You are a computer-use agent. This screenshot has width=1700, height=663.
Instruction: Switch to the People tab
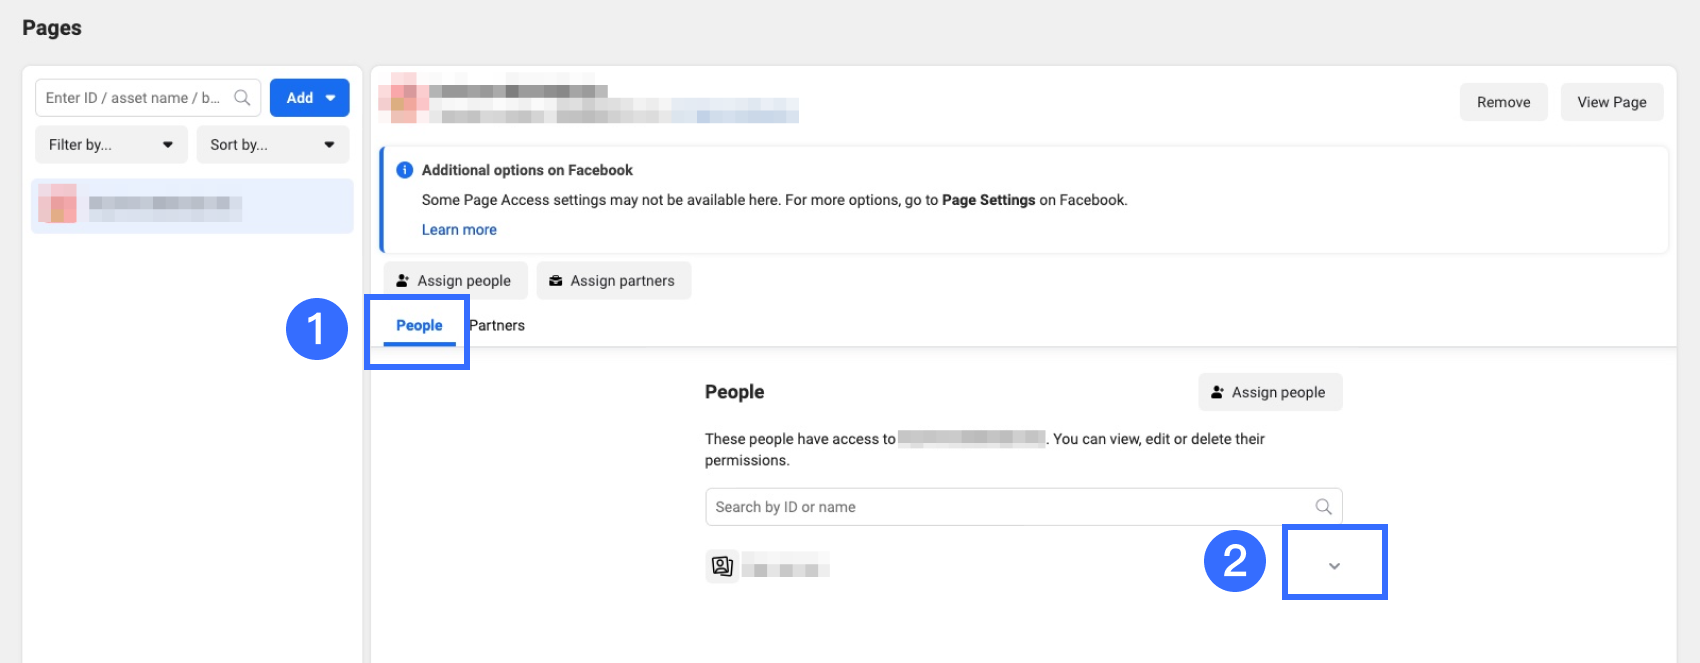[419, 326]
